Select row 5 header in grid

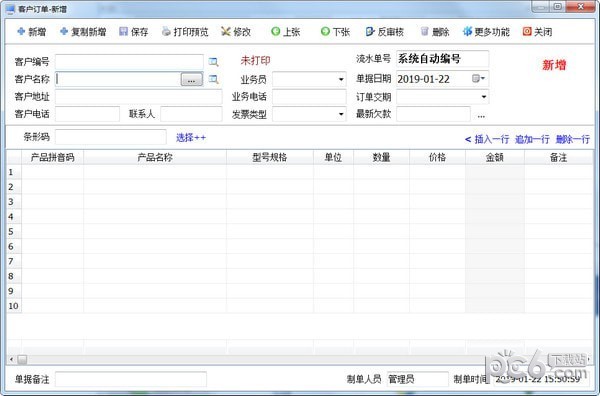pyautogui.click(x=14, y=231)
